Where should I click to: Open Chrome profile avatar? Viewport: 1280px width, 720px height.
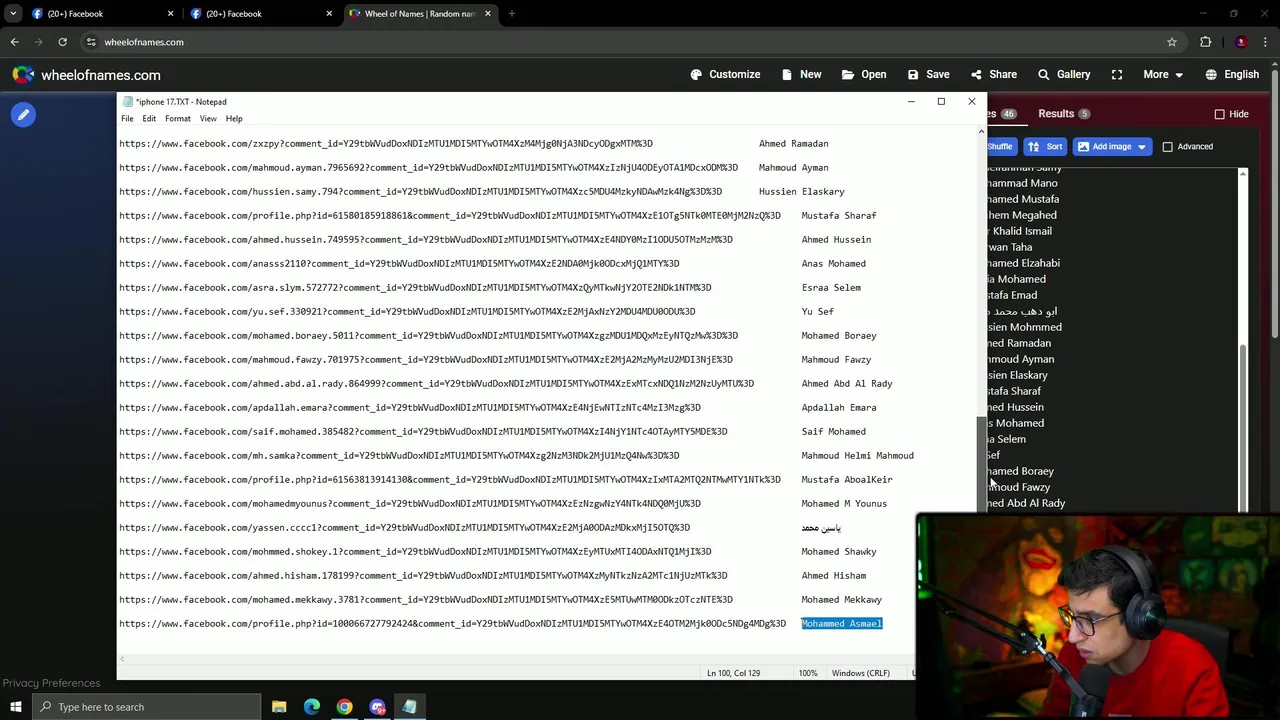coord(1241,42)
